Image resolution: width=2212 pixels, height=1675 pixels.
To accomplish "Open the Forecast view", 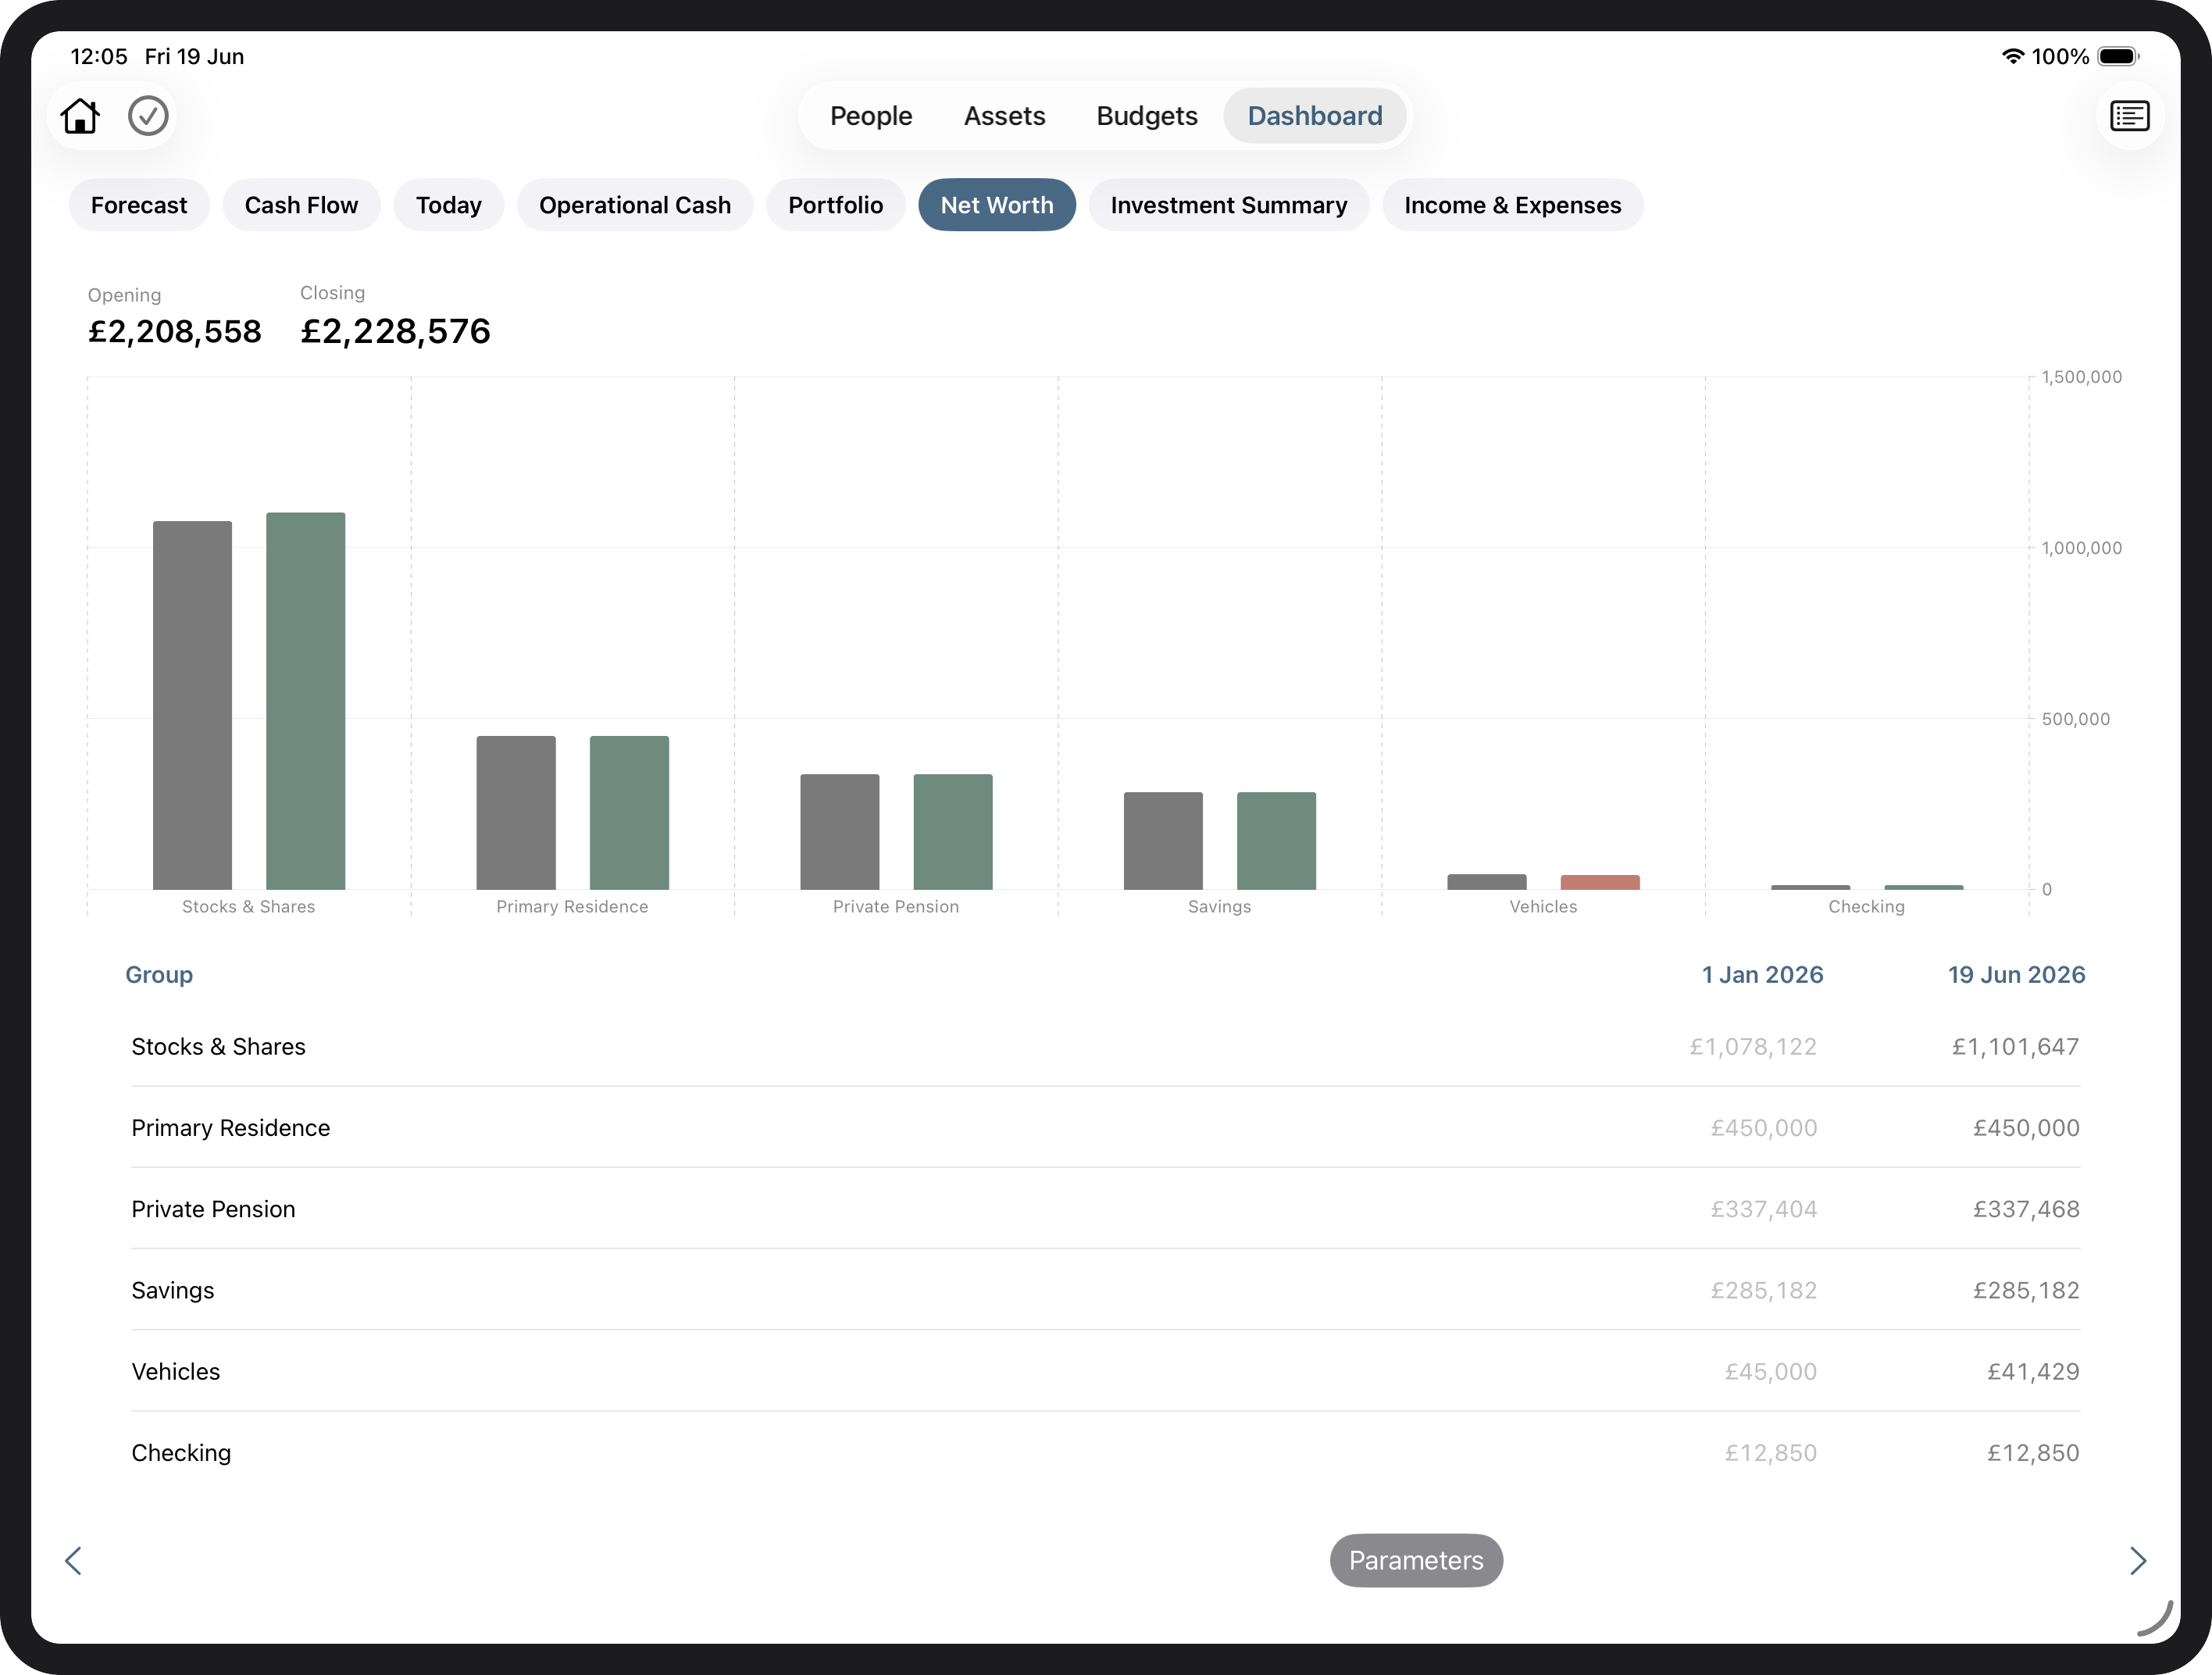I will pyautogui.click(x=139, y=205).
